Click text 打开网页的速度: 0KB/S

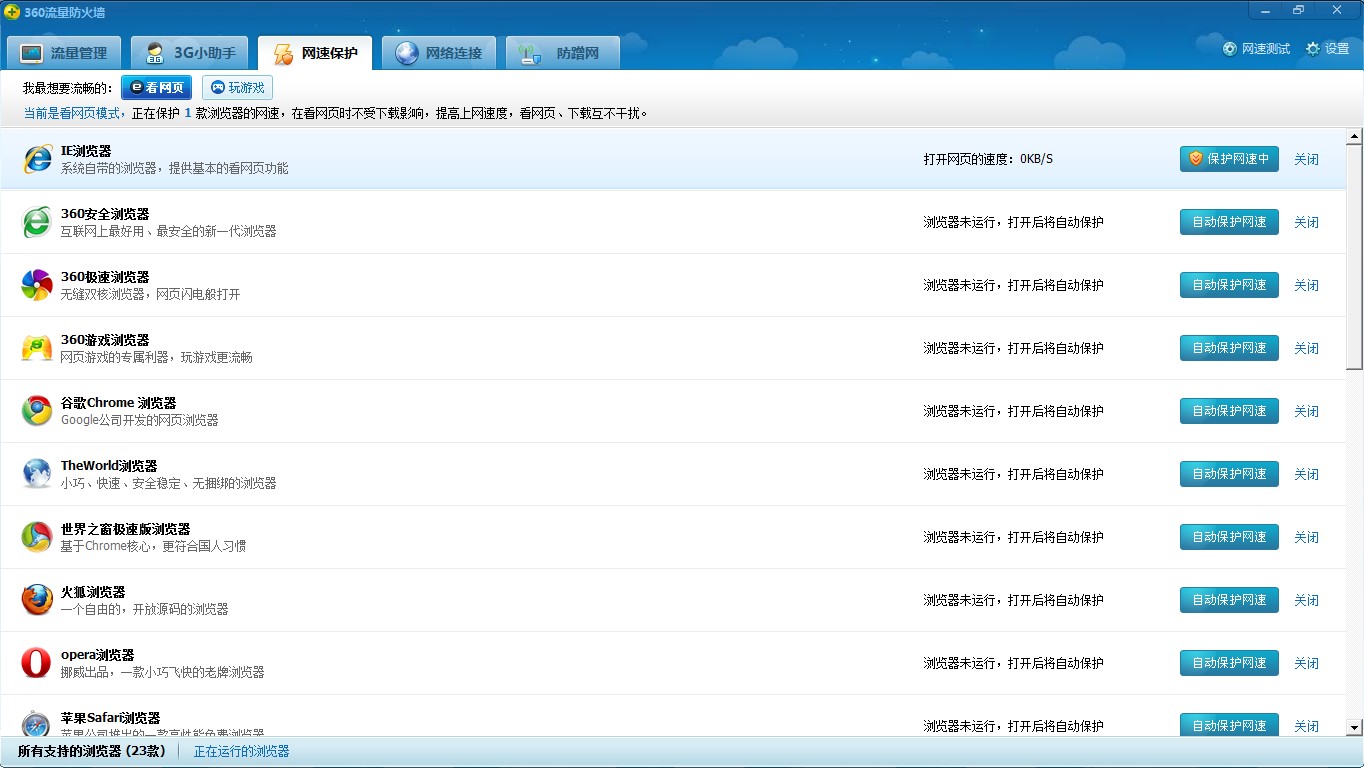tap(988, 159)
